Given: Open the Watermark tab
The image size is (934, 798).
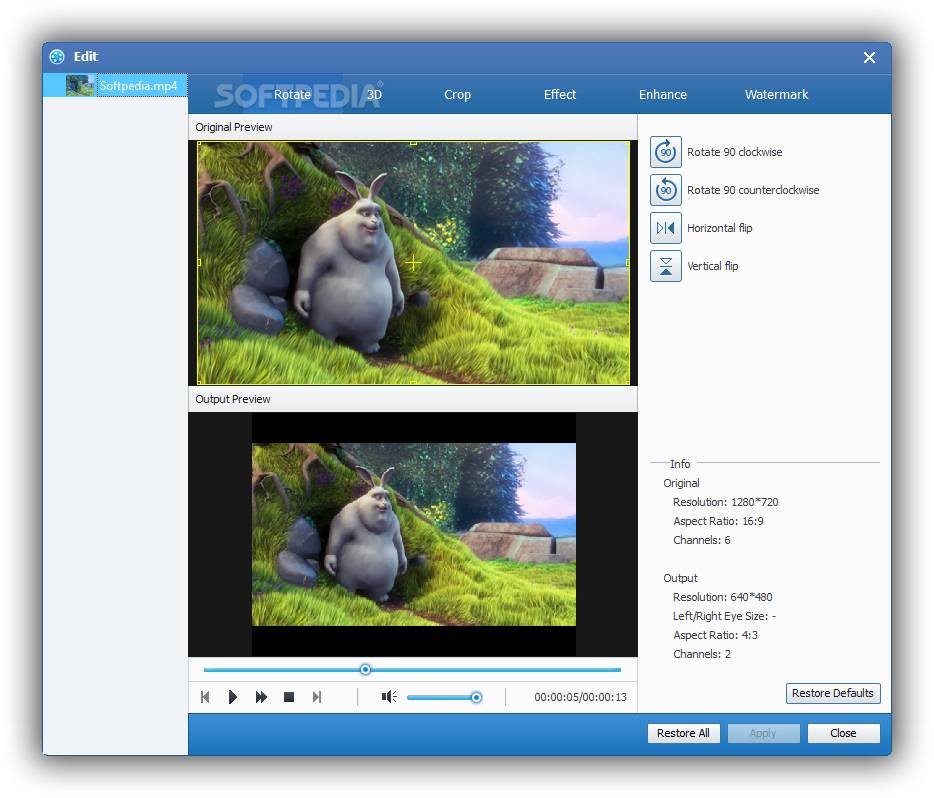Looking at the screenshot, I should (x=777, y=94).
